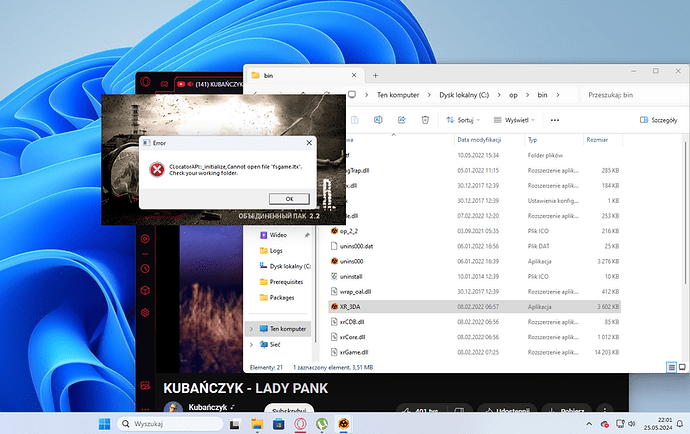Click the Rozmiar column header

pyautogui.click(x=596, y=141)
